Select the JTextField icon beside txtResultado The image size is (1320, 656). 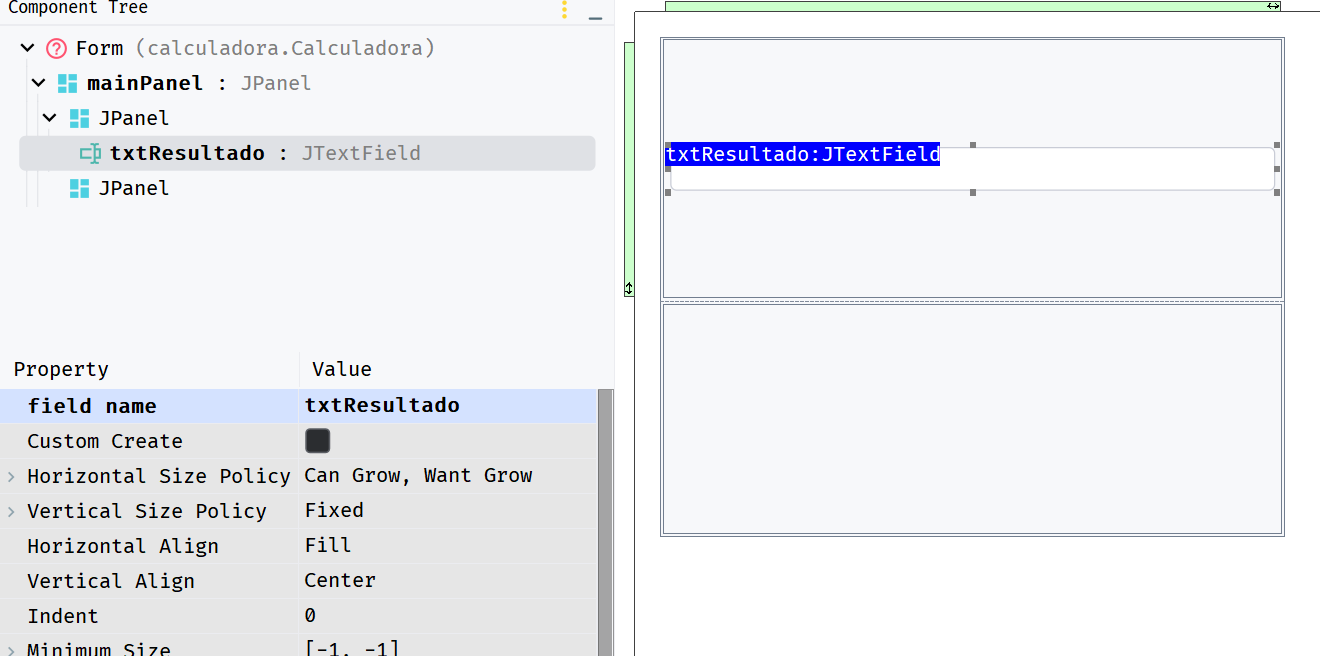click(x=90, y=153)
